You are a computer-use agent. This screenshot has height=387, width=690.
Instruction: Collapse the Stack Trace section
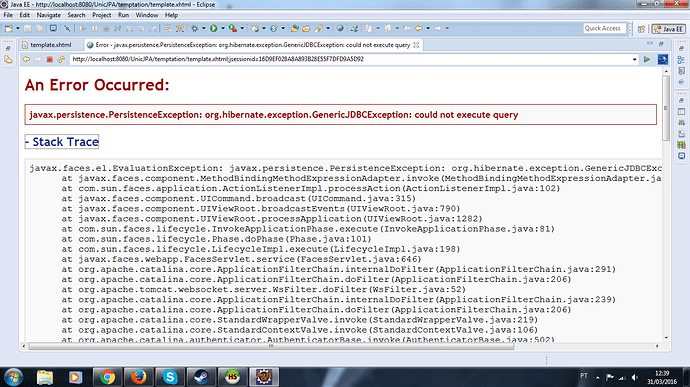[62, 142]
